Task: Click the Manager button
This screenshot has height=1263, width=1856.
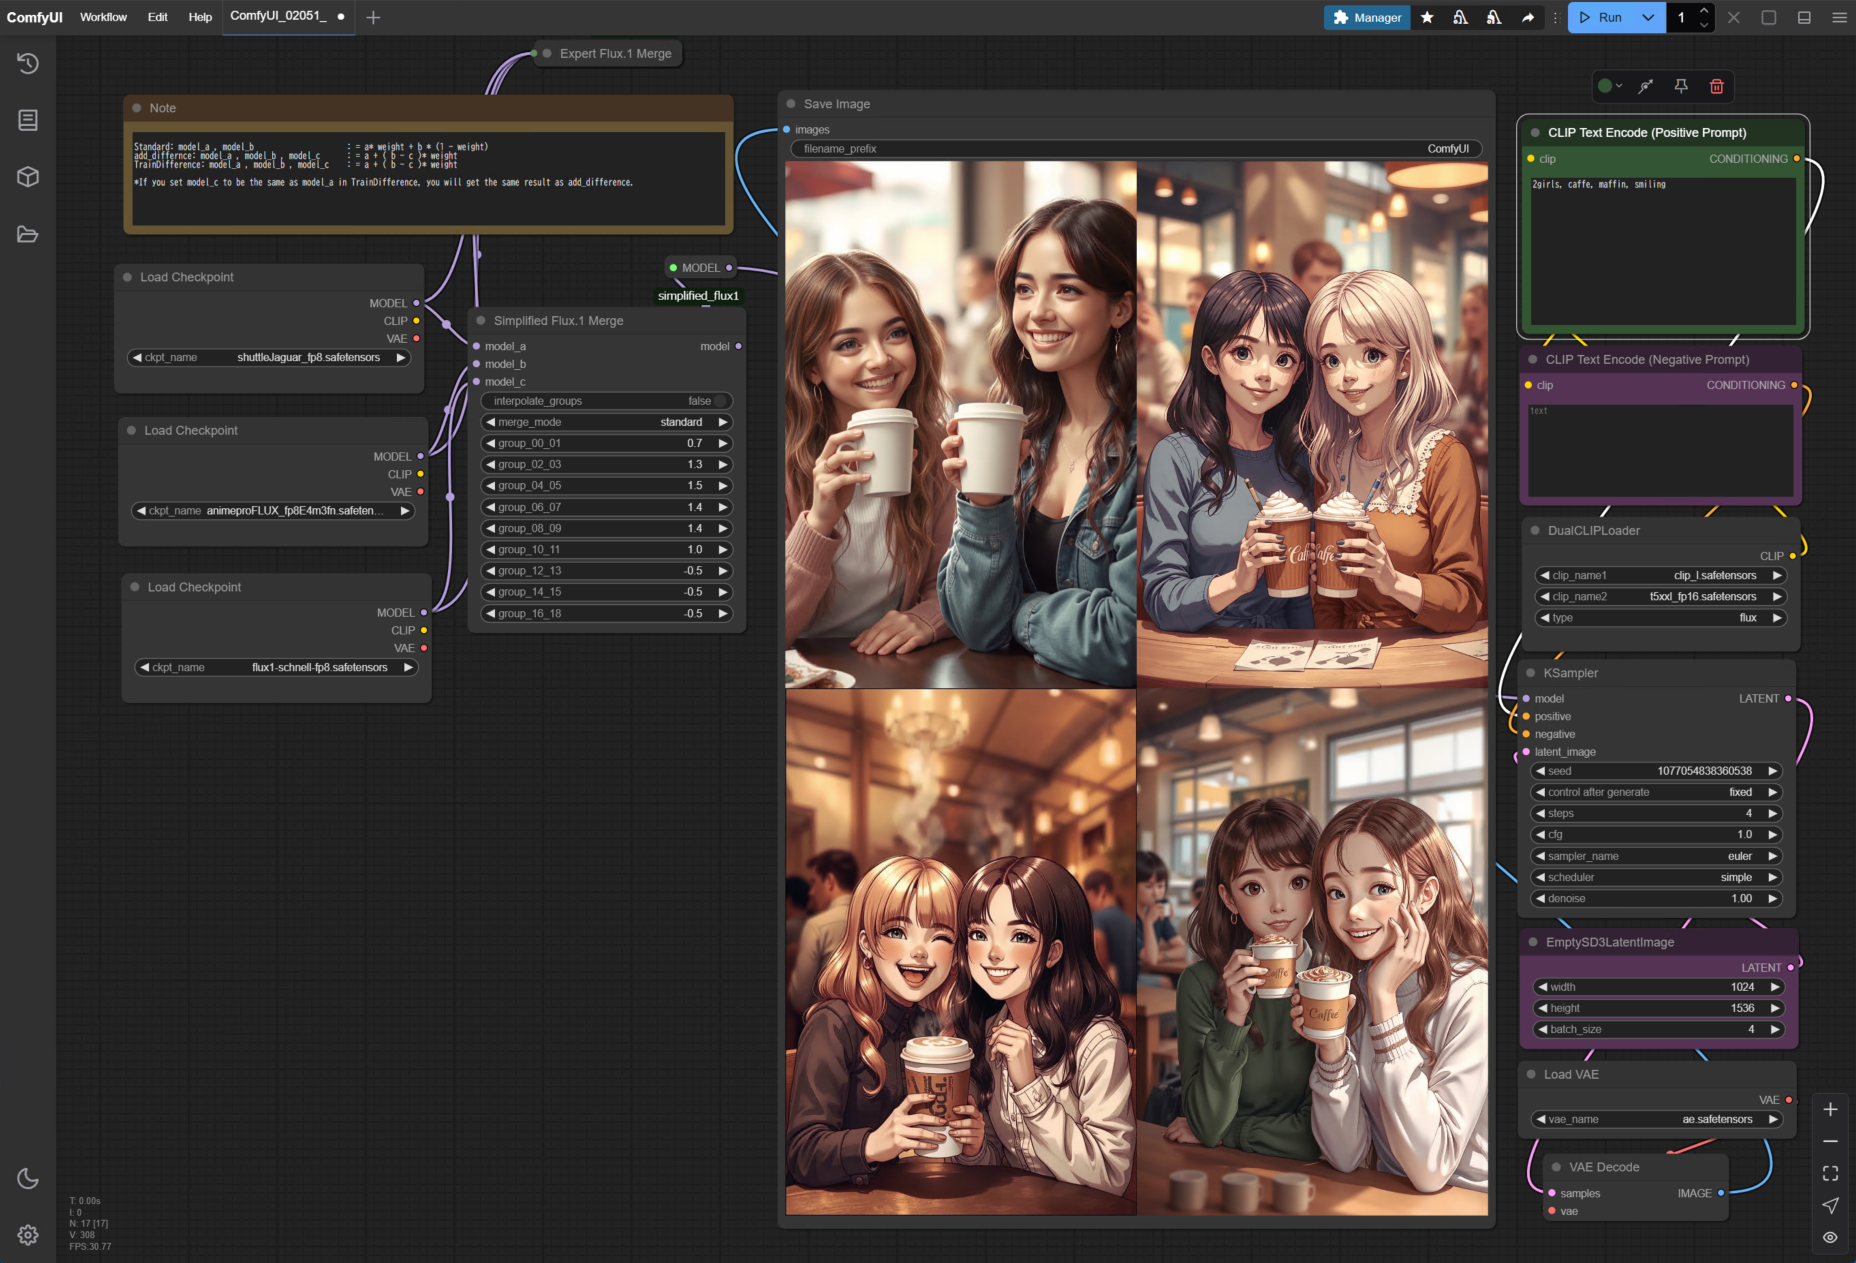Action: point(1367,17)
